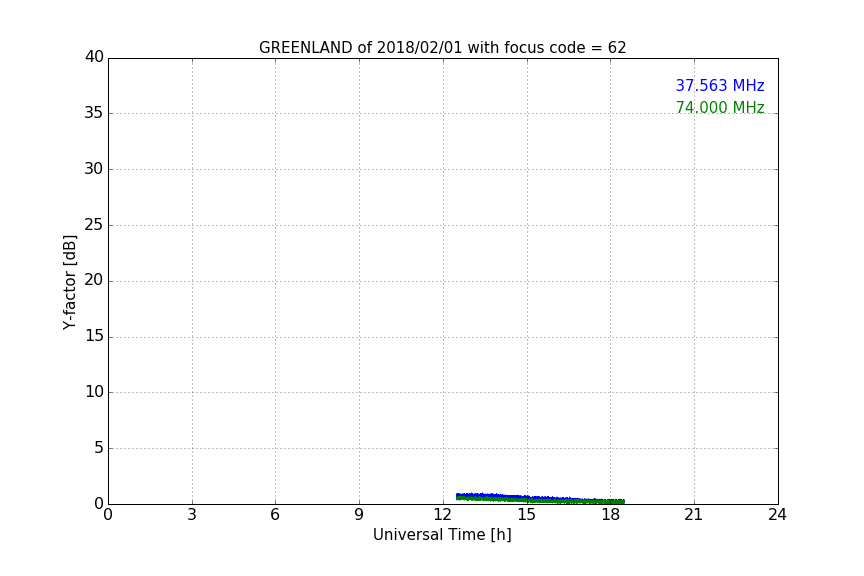Image resolution: width=864 pixels, height=576 pixels.
Task: Click the 'Y-factor [dB]' axis label
Action: [x=69, y=282]
